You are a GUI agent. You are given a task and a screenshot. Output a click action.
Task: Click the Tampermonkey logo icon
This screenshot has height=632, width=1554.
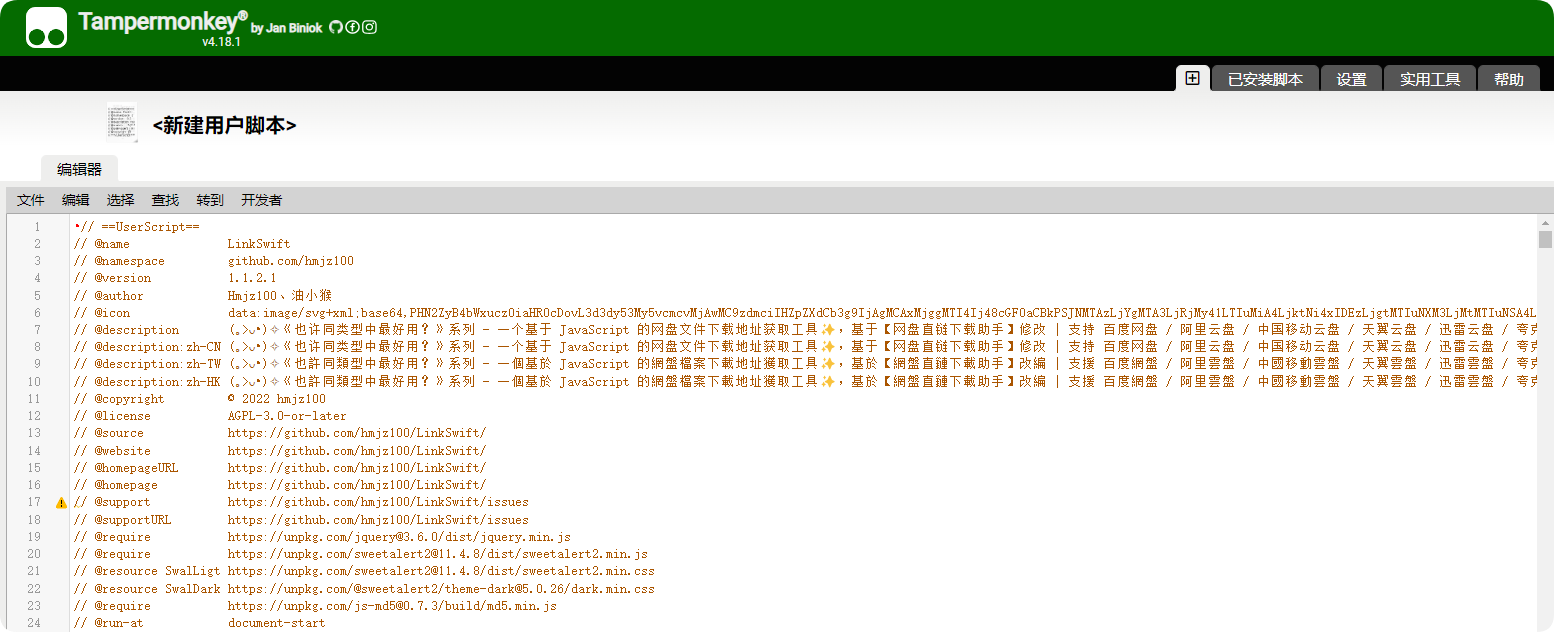pyautogui.click(x=46, y=28)
